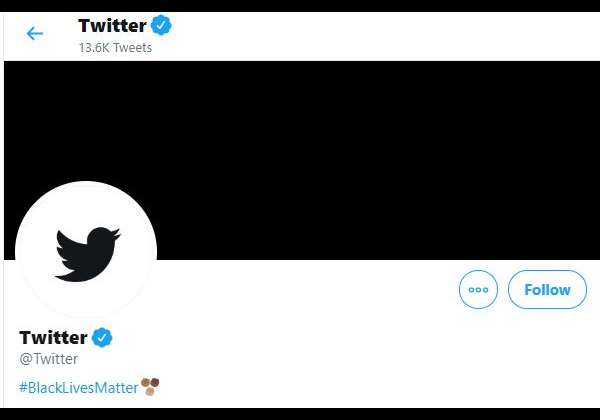Click the verified badge beside the header title

click(162, 25)
